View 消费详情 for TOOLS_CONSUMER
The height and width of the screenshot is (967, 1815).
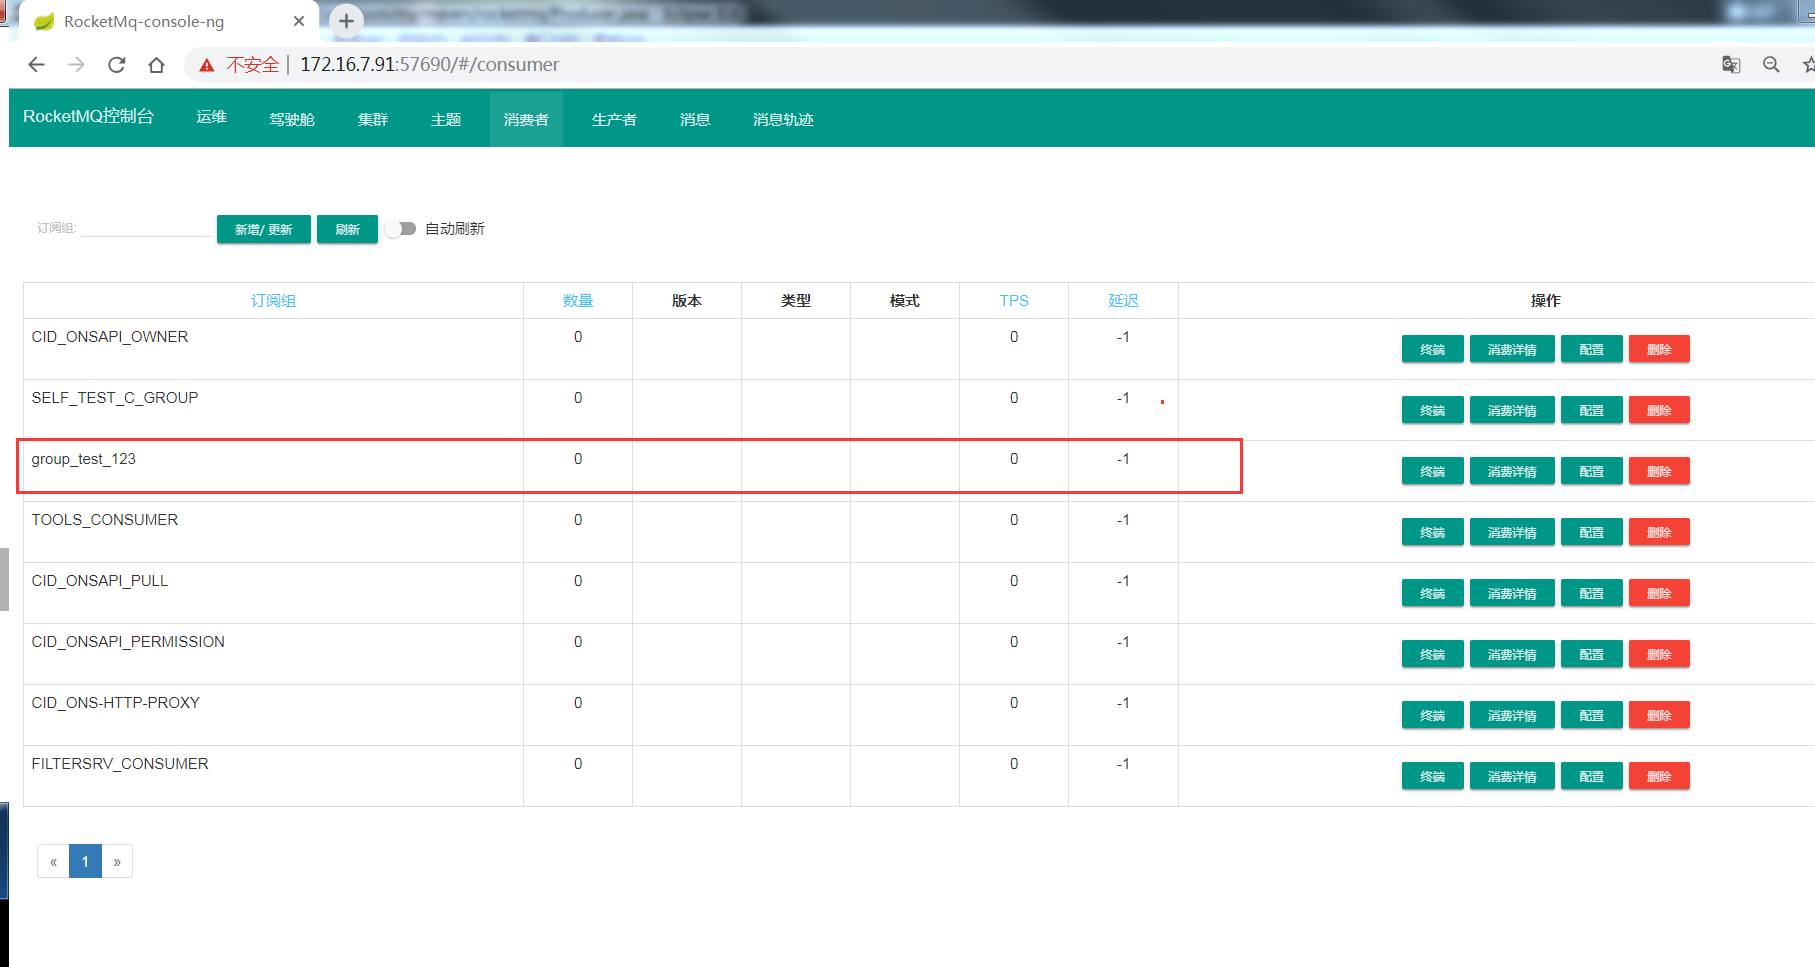[1512, 532]
